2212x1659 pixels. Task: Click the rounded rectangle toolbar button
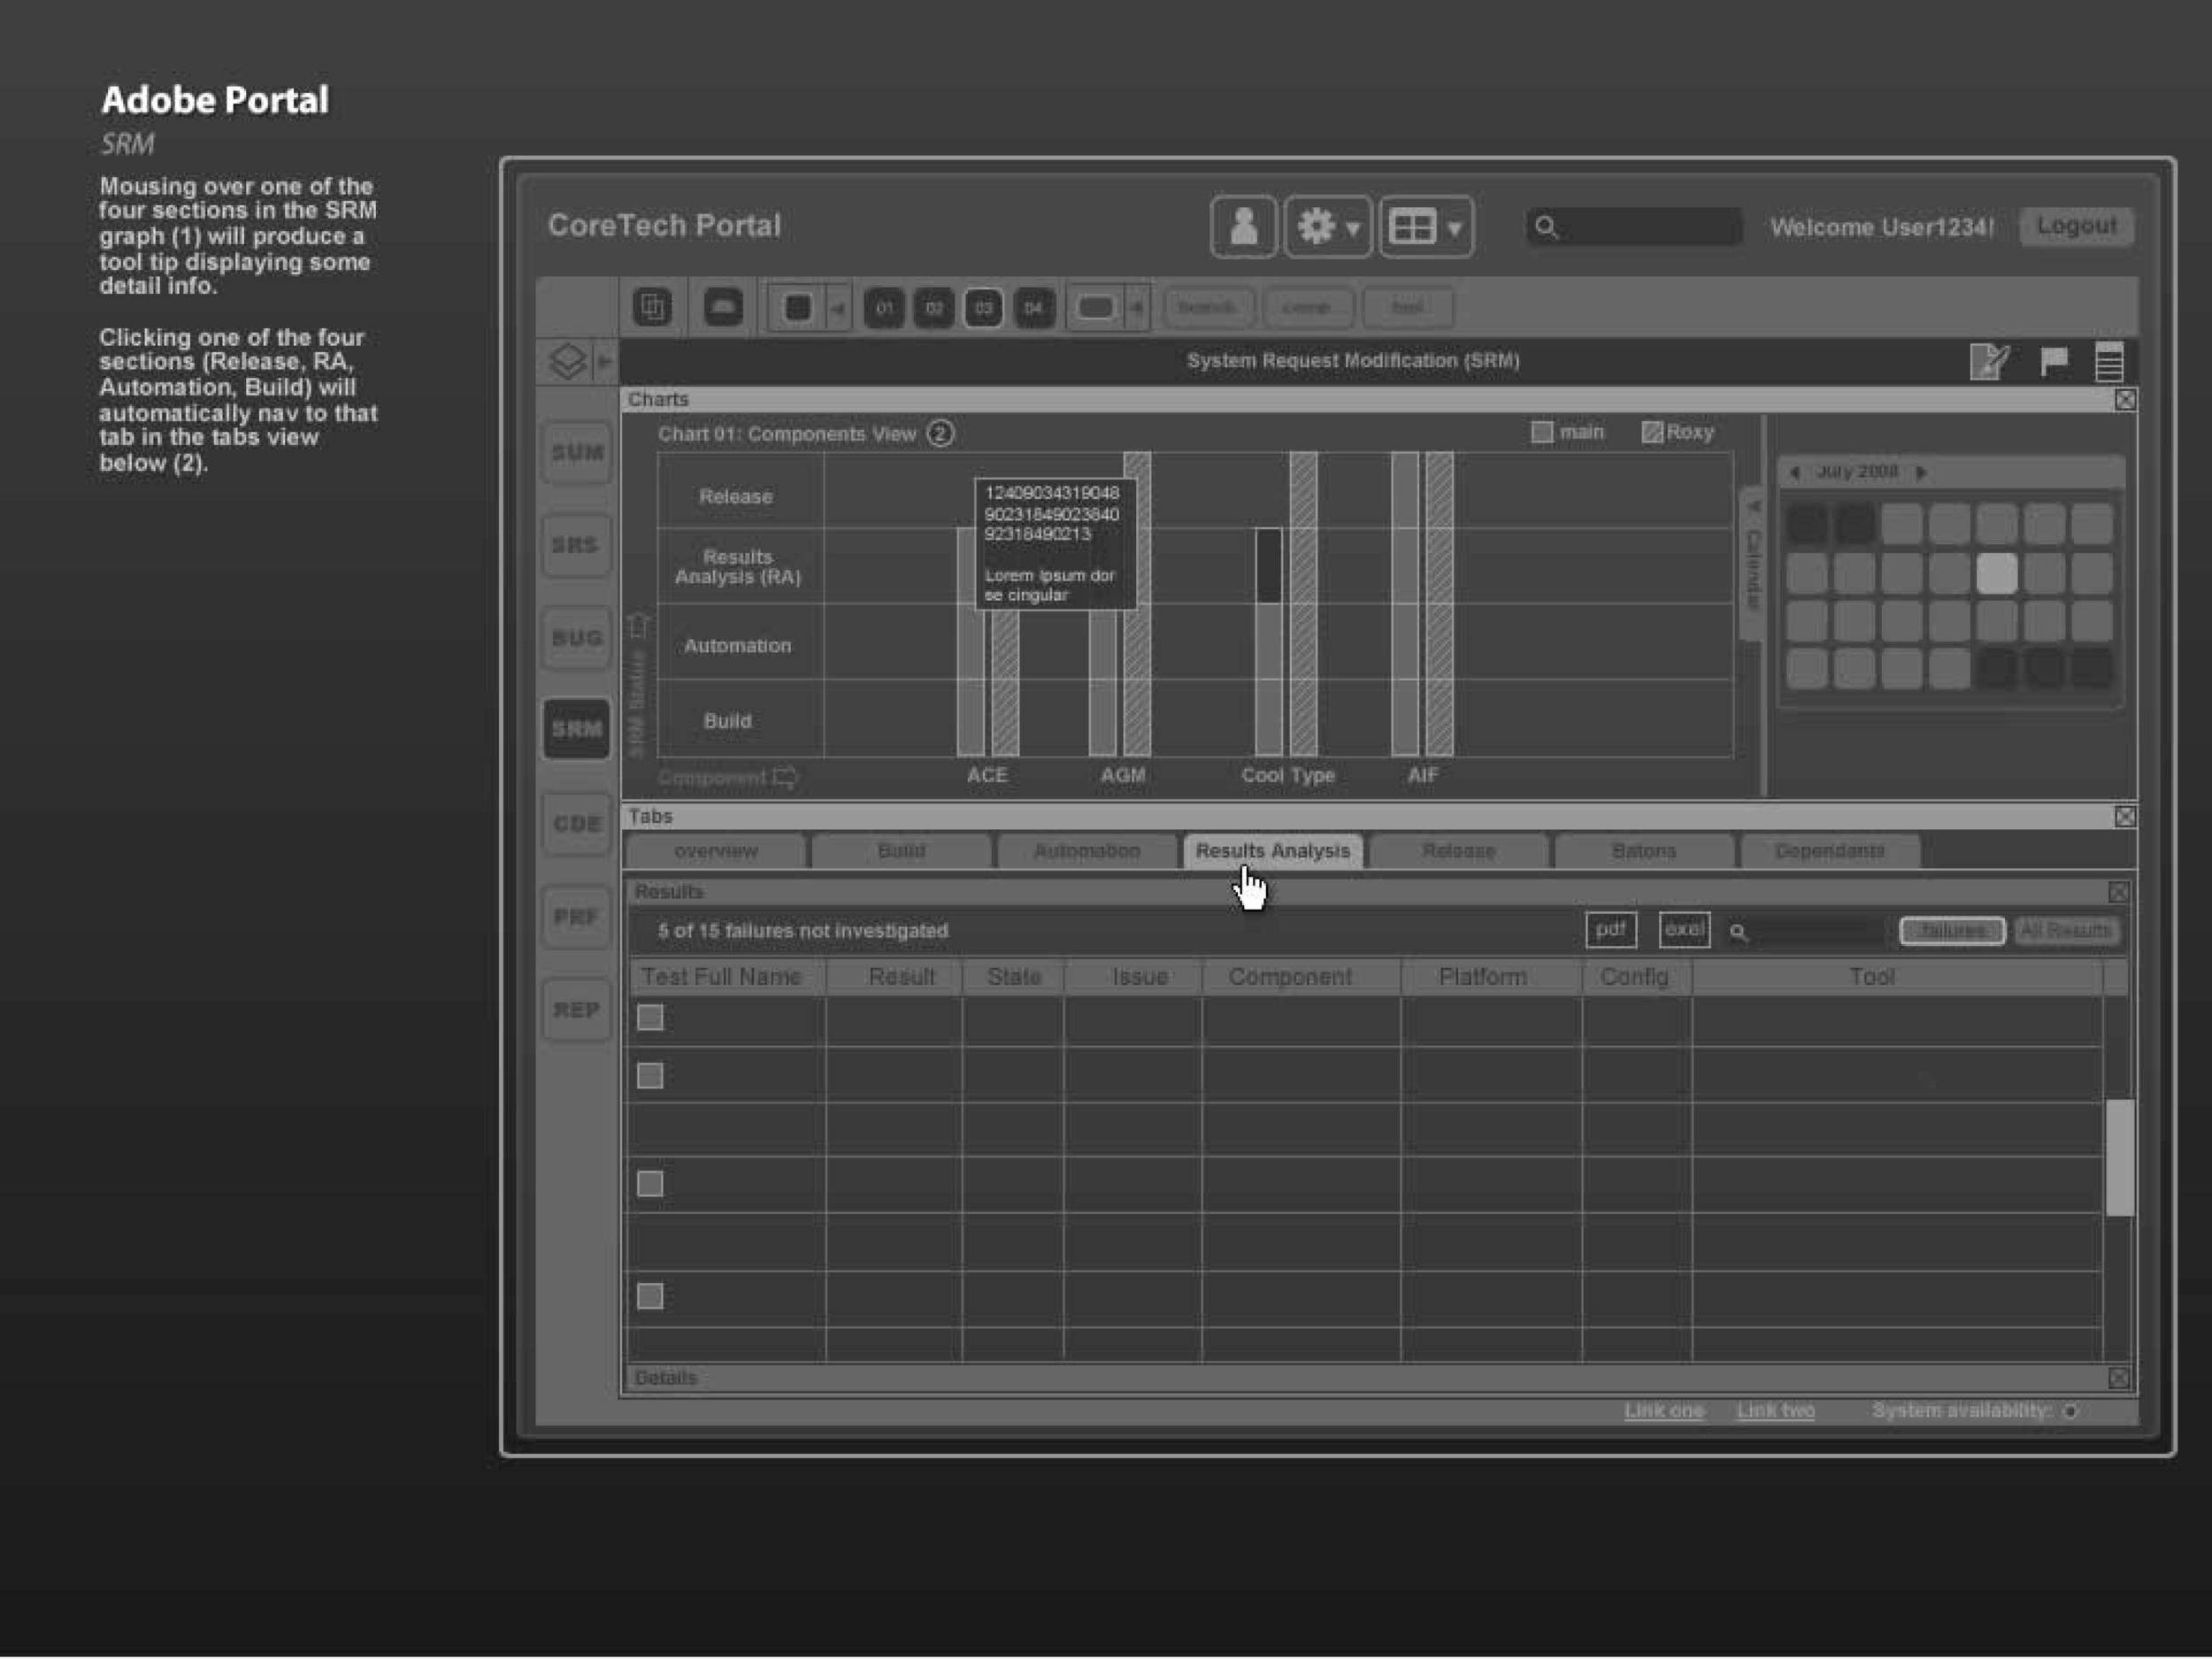pyautogui.click(x=1096, y=307)
